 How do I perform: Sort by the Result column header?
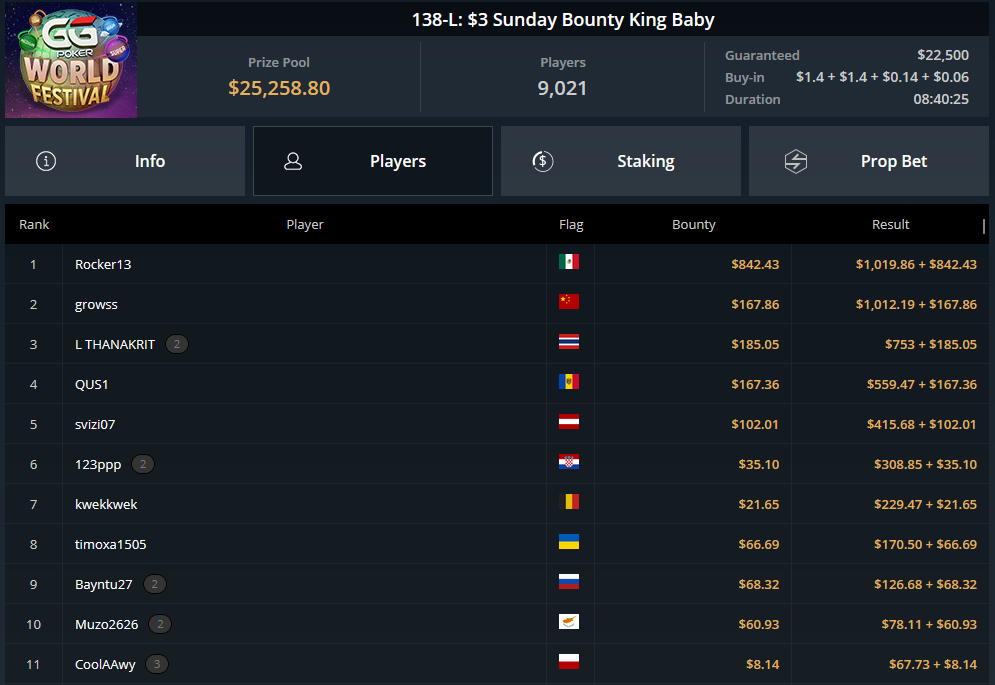pyautogui.click(x=890, y=225)
